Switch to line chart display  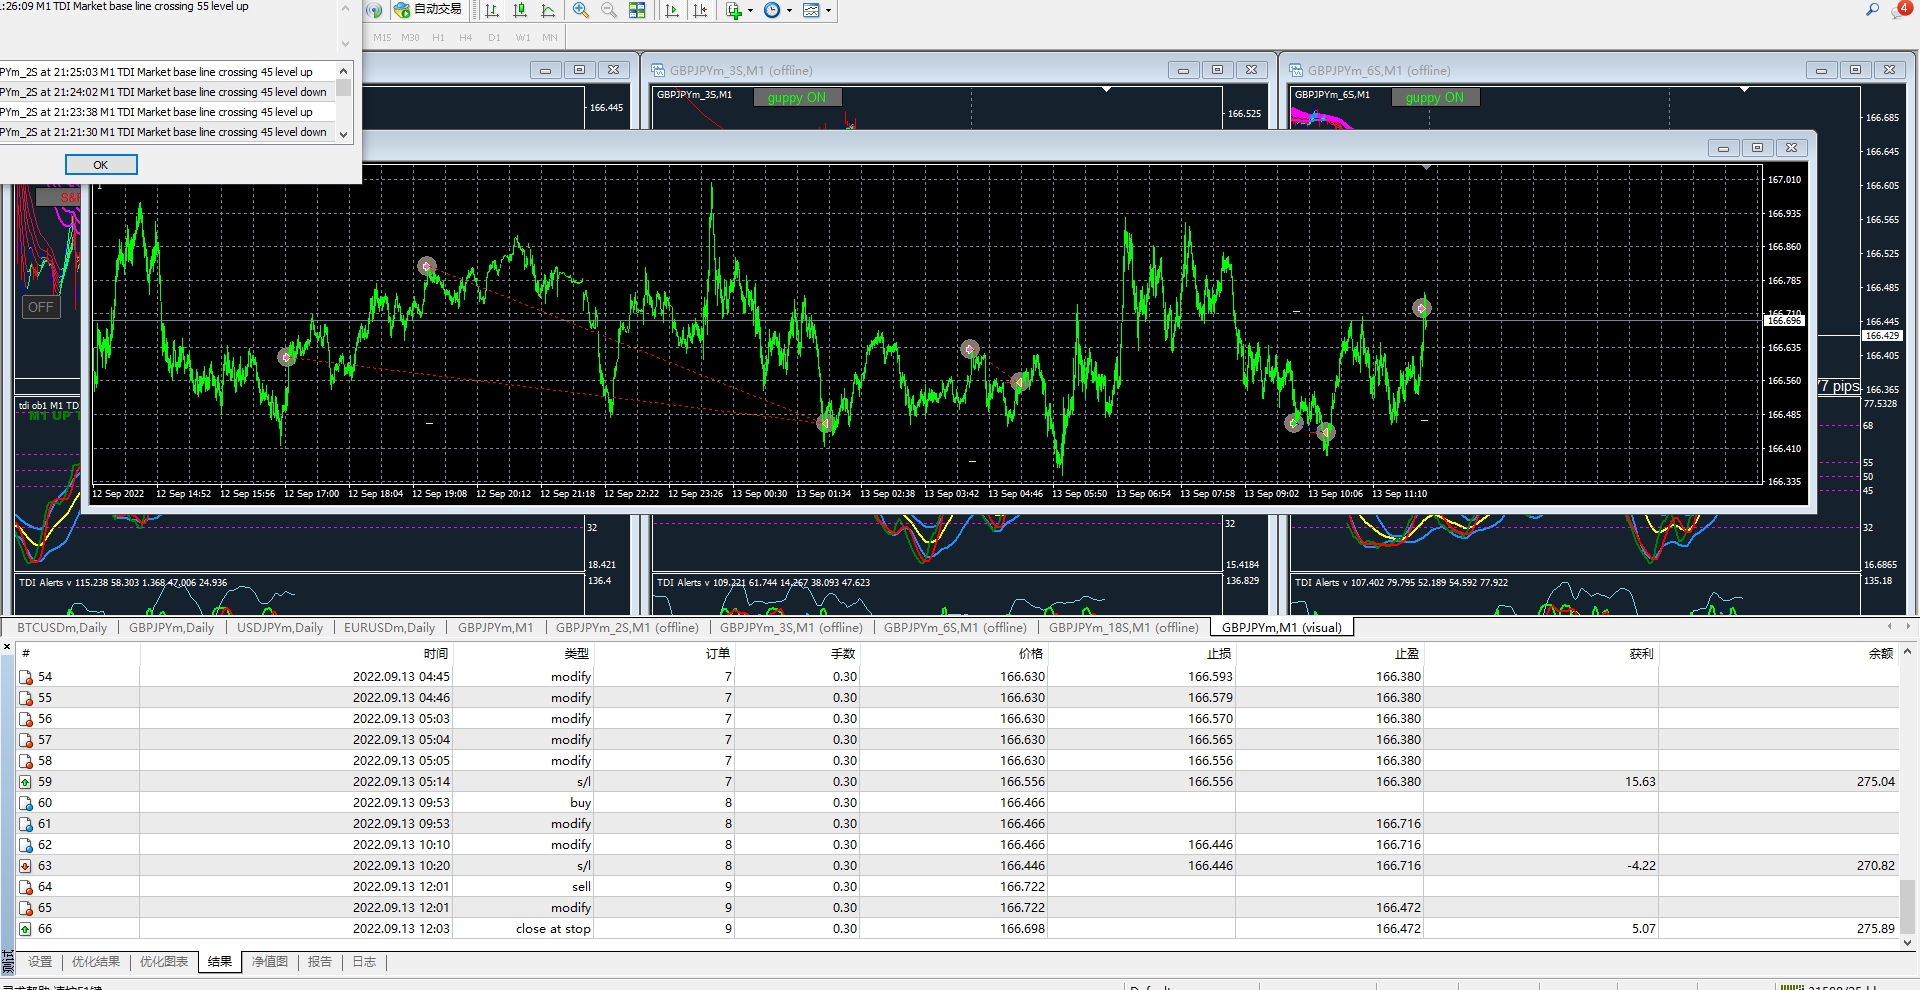[548, 10]
